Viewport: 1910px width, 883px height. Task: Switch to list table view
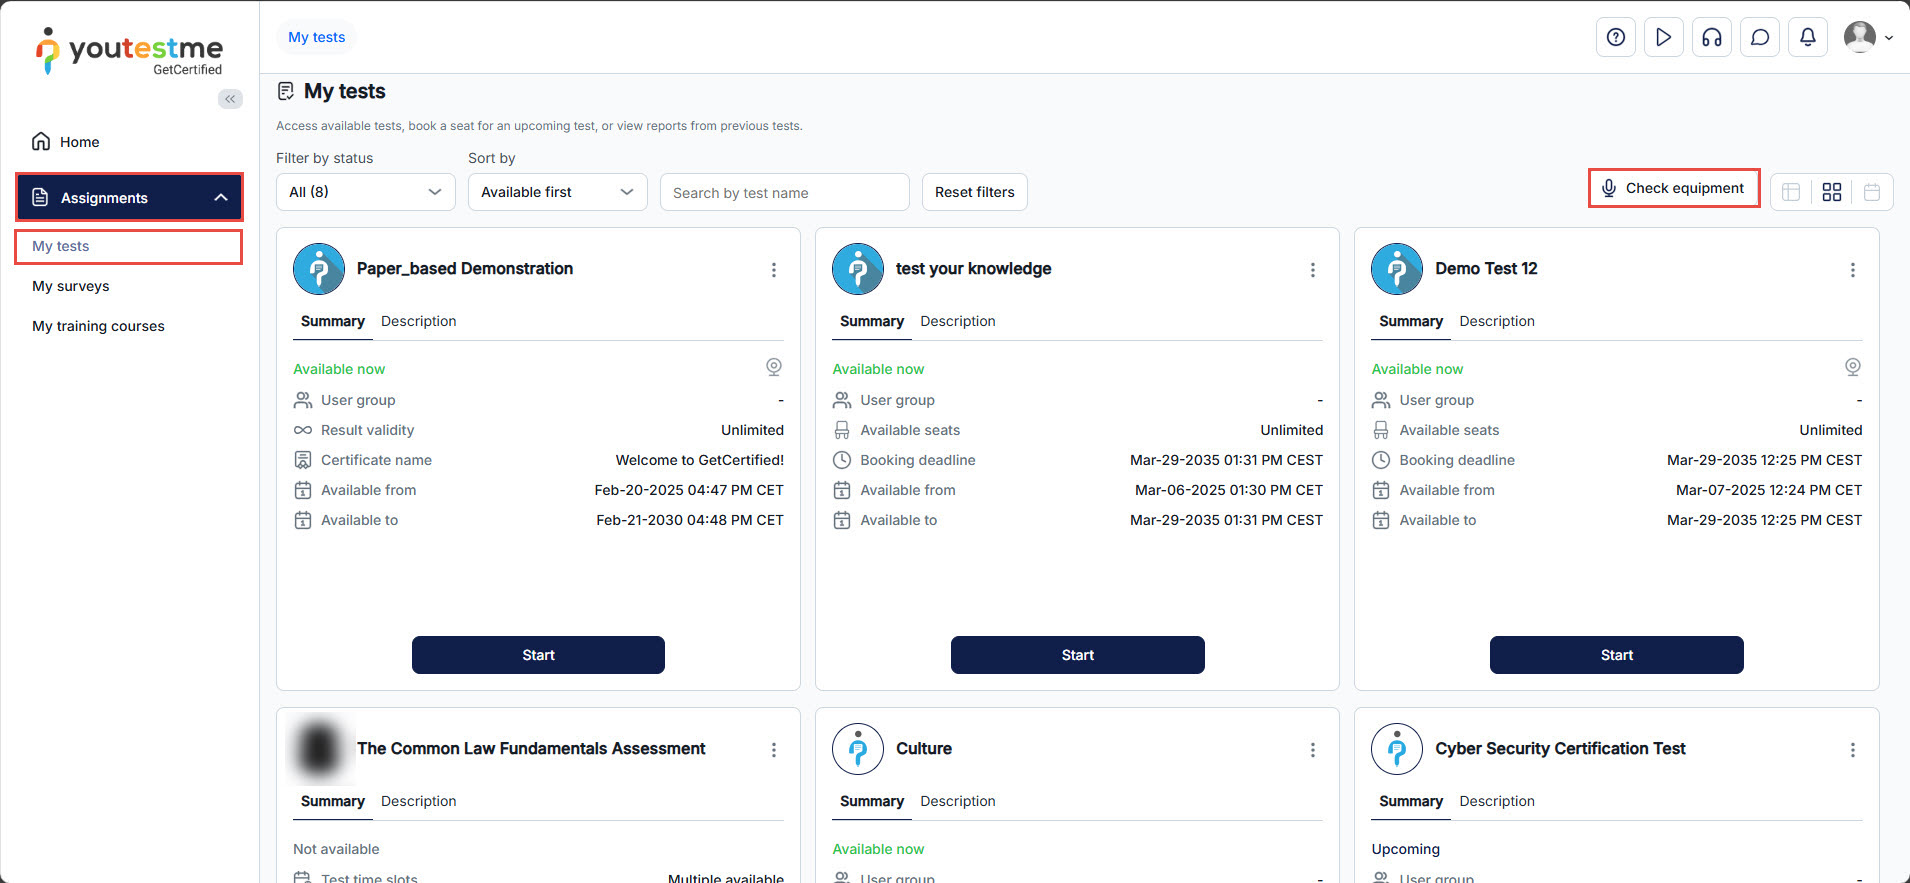pyautogui.click(x=1791, y=192)
